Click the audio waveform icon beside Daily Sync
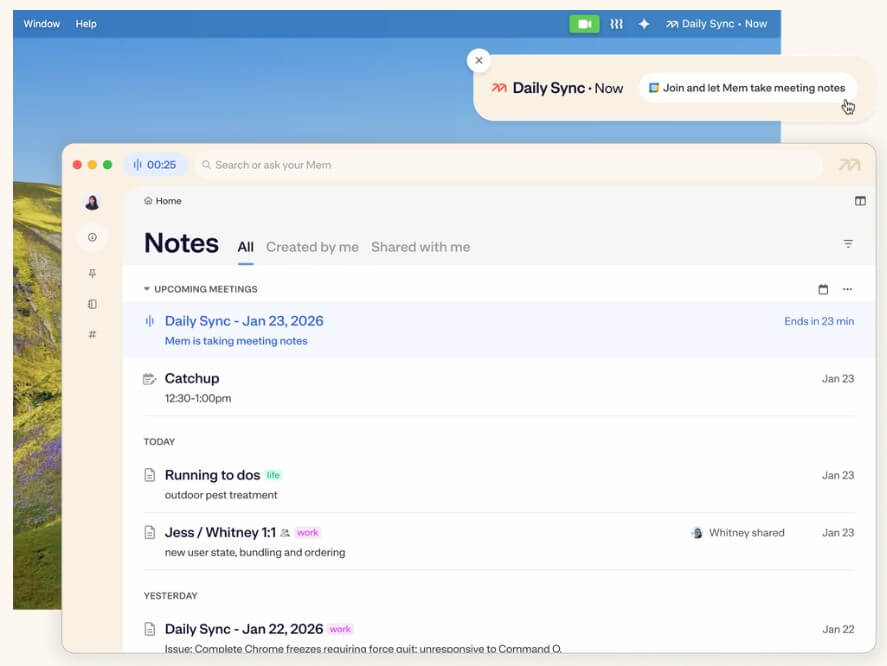Image resolution: width=887 pixels, height=666 pixels. (149, 321)
